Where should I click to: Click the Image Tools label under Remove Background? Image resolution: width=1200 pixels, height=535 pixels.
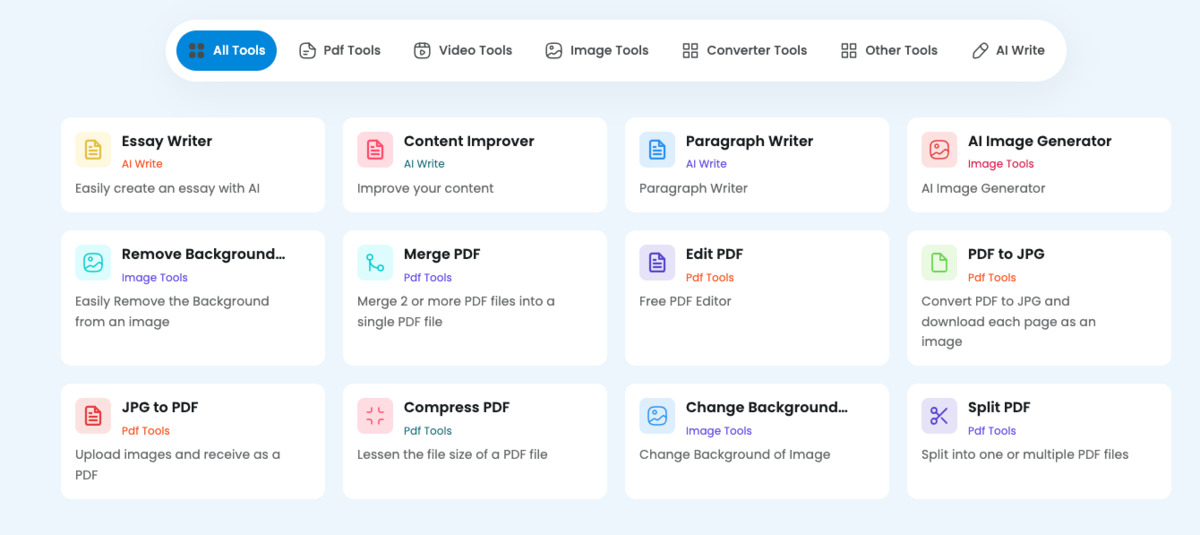(x=155, y=278)
